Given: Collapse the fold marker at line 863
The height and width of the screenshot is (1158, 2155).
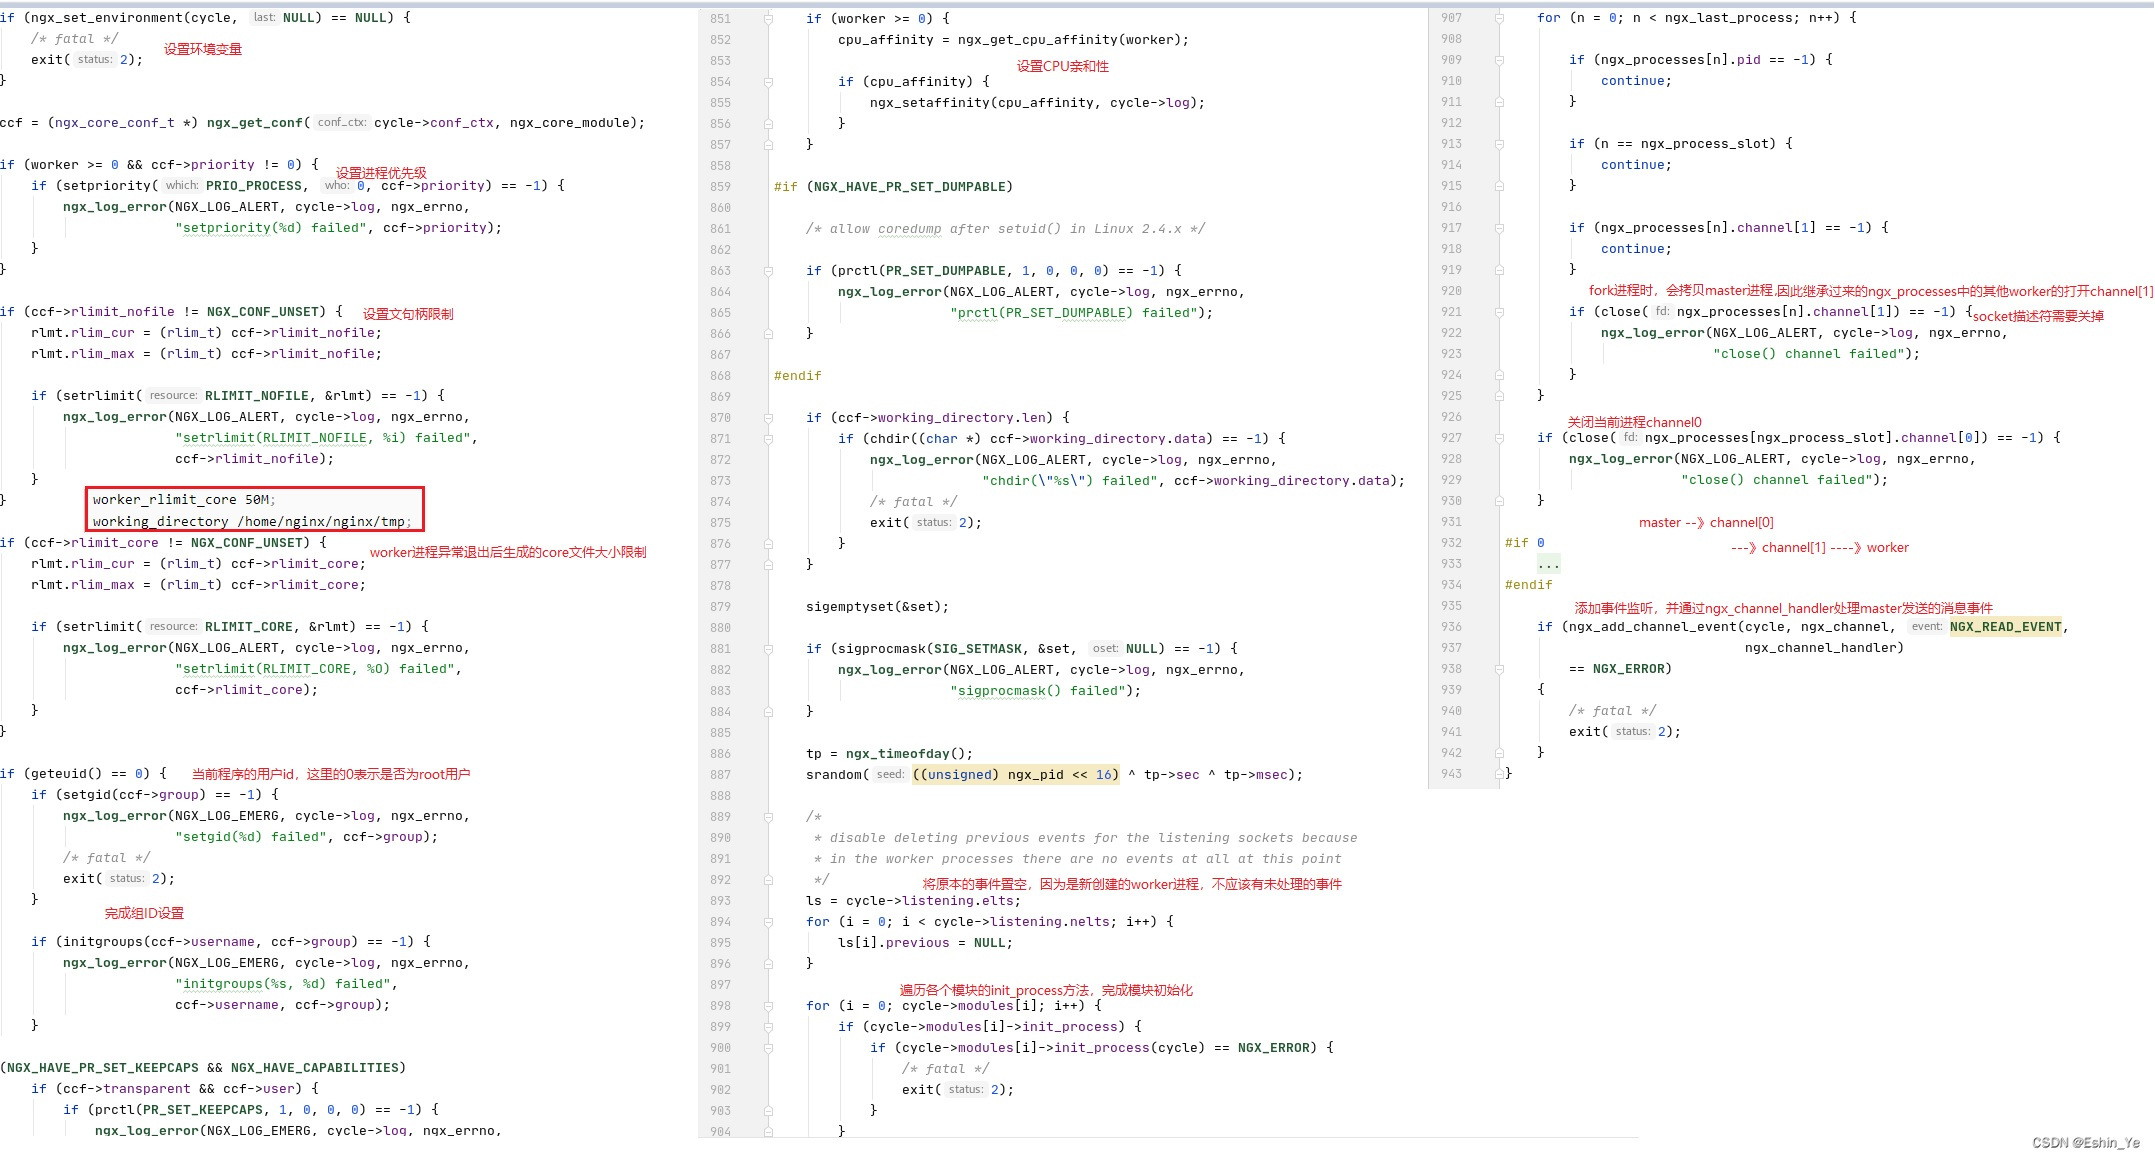Looking at the screenshot, I should point(768,271).
